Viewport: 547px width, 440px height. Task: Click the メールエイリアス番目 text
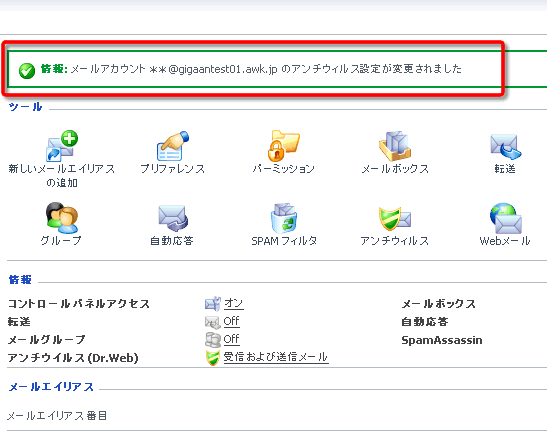(x=57, y=416)
